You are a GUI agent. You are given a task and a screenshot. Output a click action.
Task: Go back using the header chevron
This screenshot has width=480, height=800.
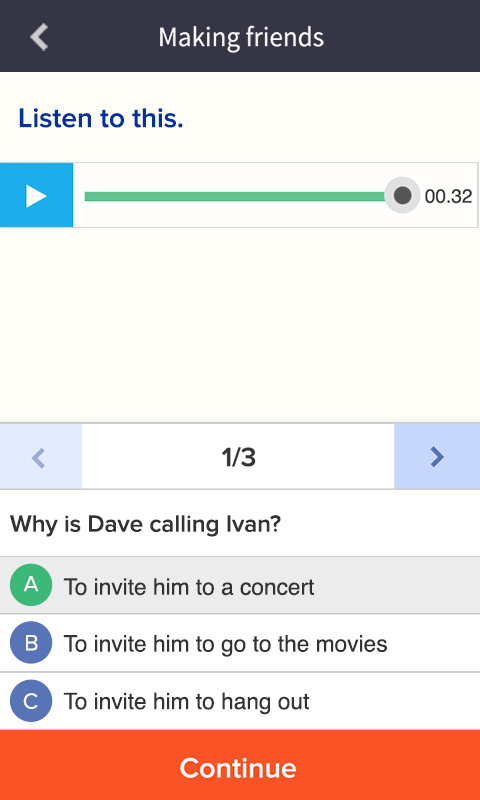[x=39, y=37]
